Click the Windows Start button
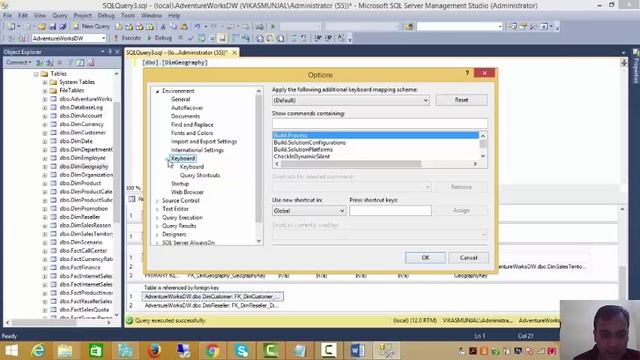The height and width of the screenshot is (360, 640). pos(11,351)
